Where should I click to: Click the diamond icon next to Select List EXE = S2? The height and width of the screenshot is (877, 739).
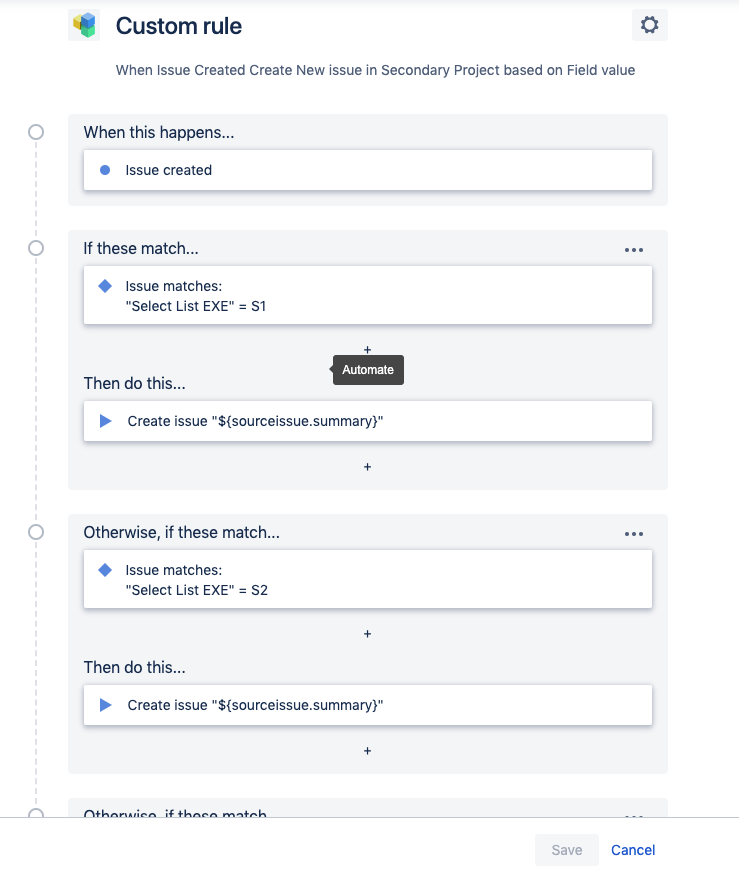coord(104,569)
